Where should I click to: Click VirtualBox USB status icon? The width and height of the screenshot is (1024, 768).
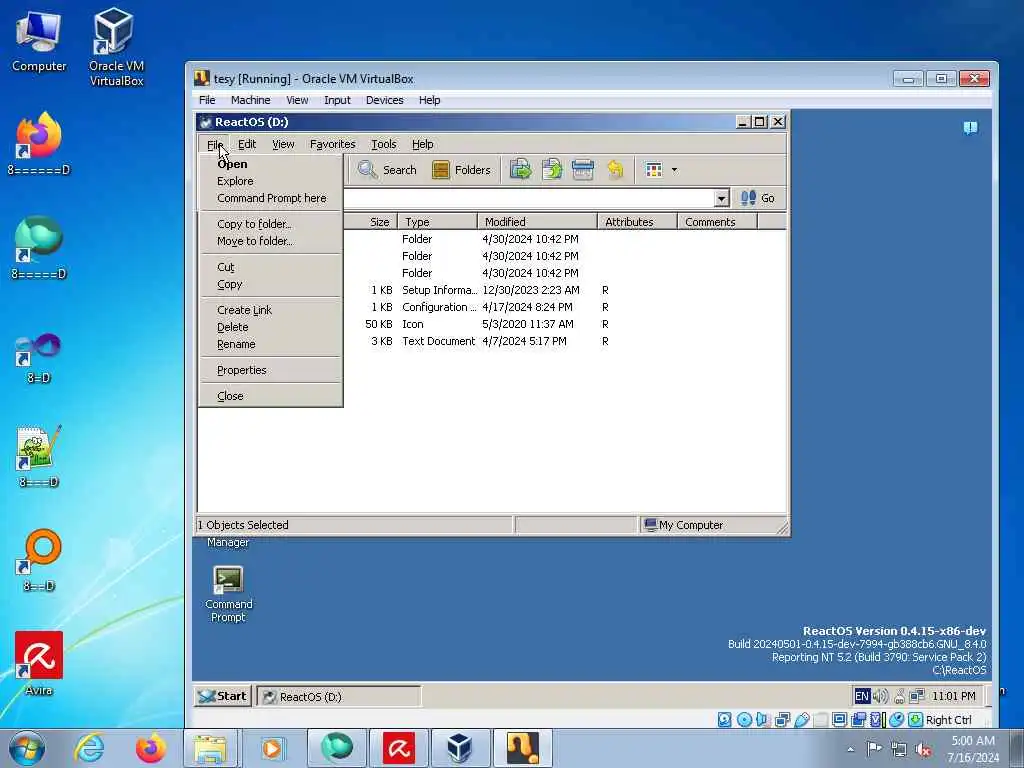[802, 720]
